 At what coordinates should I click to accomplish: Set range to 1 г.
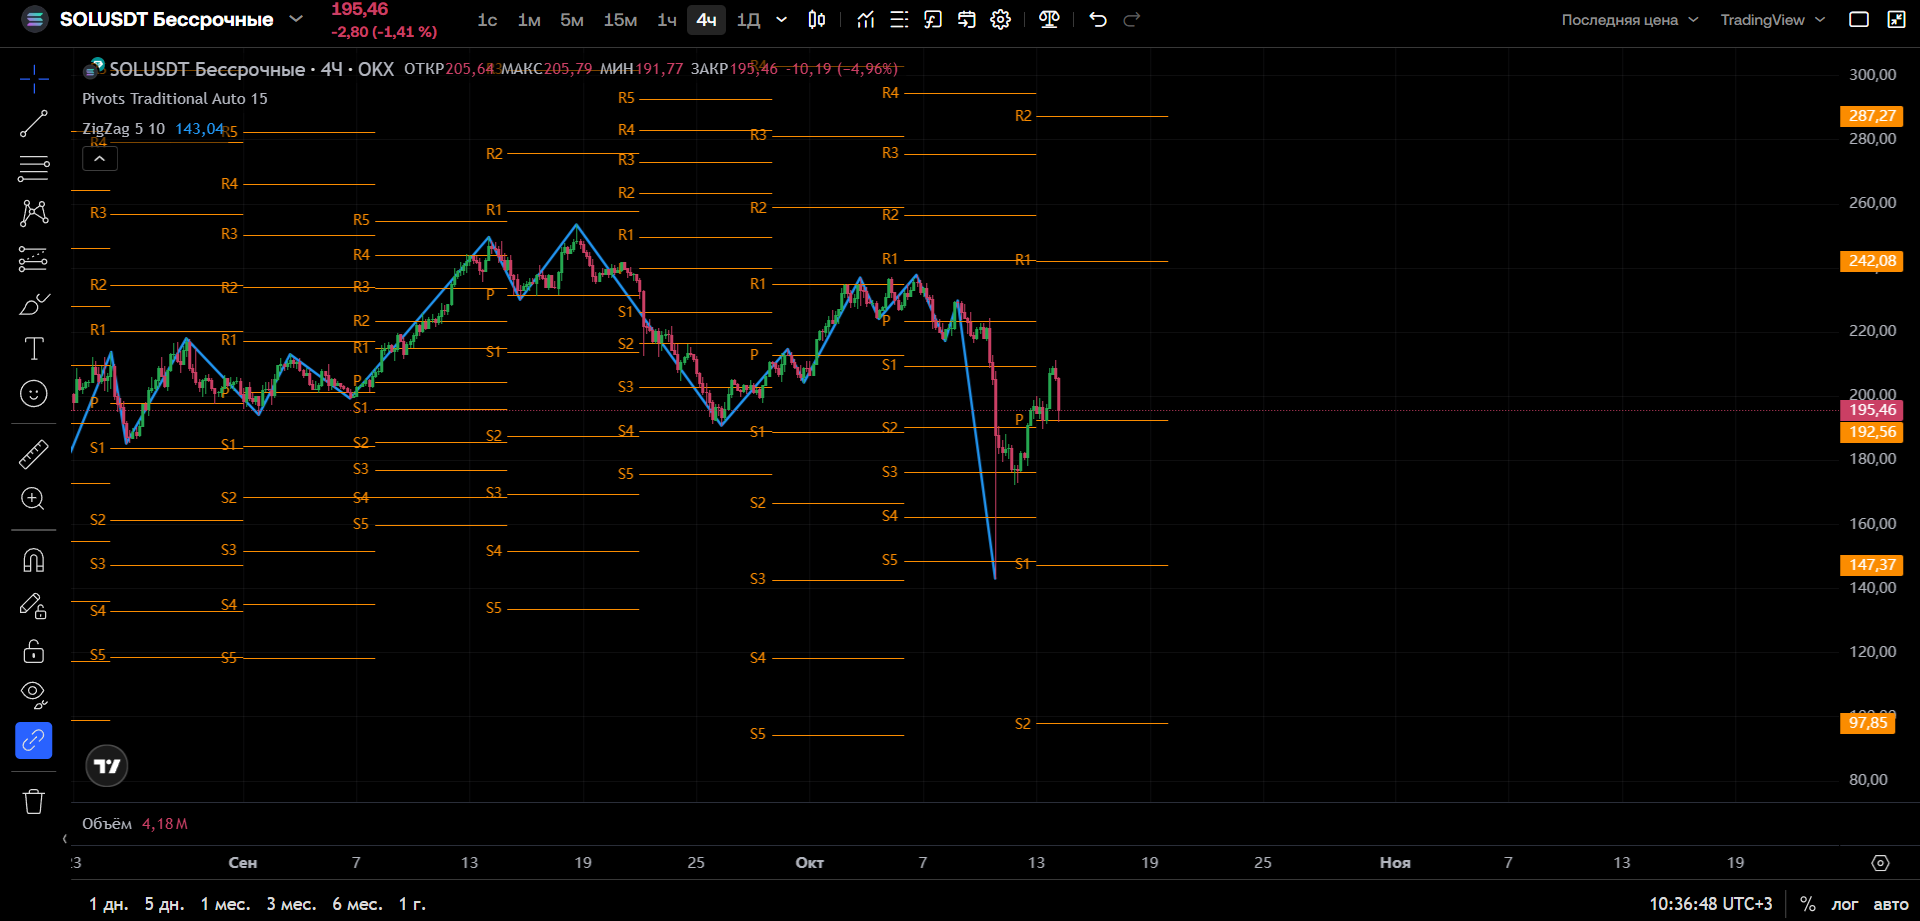click(412, 904)
